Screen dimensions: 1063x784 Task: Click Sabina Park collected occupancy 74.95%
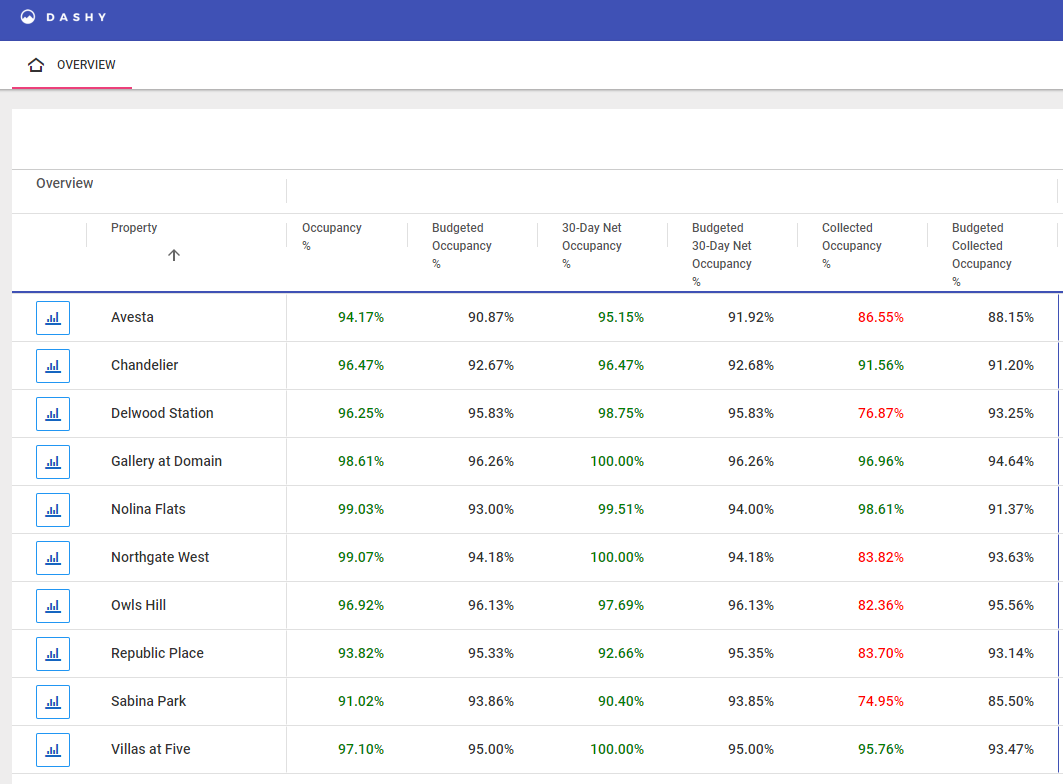[x=881, y=701]
